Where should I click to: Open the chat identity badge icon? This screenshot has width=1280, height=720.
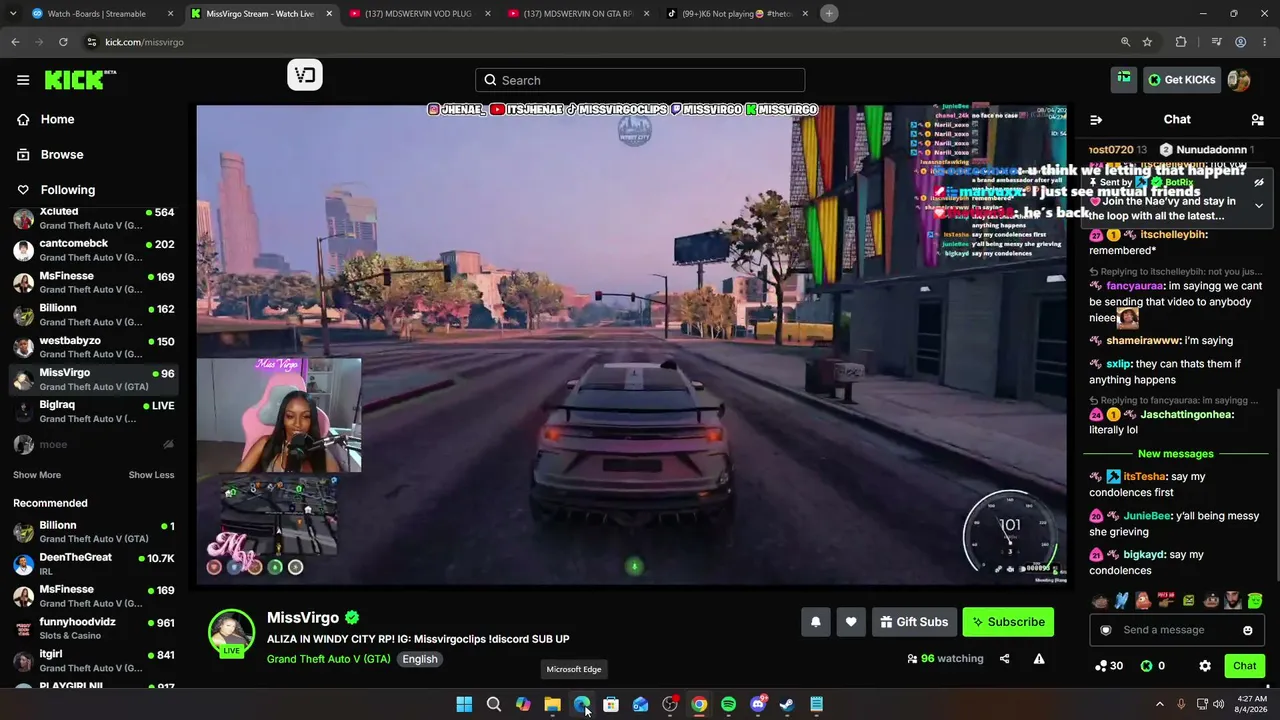(1106, 630)
